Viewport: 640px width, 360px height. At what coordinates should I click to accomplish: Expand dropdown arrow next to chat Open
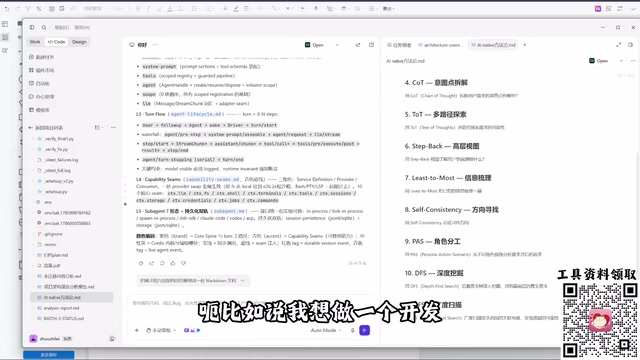(337, 45)
